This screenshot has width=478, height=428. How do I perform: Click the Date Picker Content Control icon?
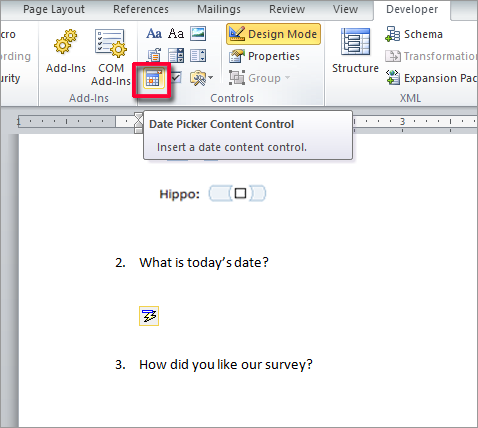[x=153, y=79]
